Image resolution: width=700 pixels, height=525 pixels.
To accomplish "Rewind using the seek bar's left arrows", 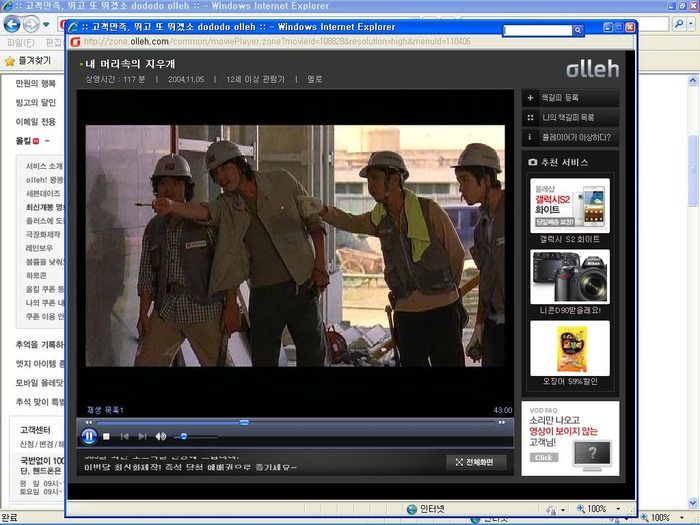I will click(x=88, y=422).
